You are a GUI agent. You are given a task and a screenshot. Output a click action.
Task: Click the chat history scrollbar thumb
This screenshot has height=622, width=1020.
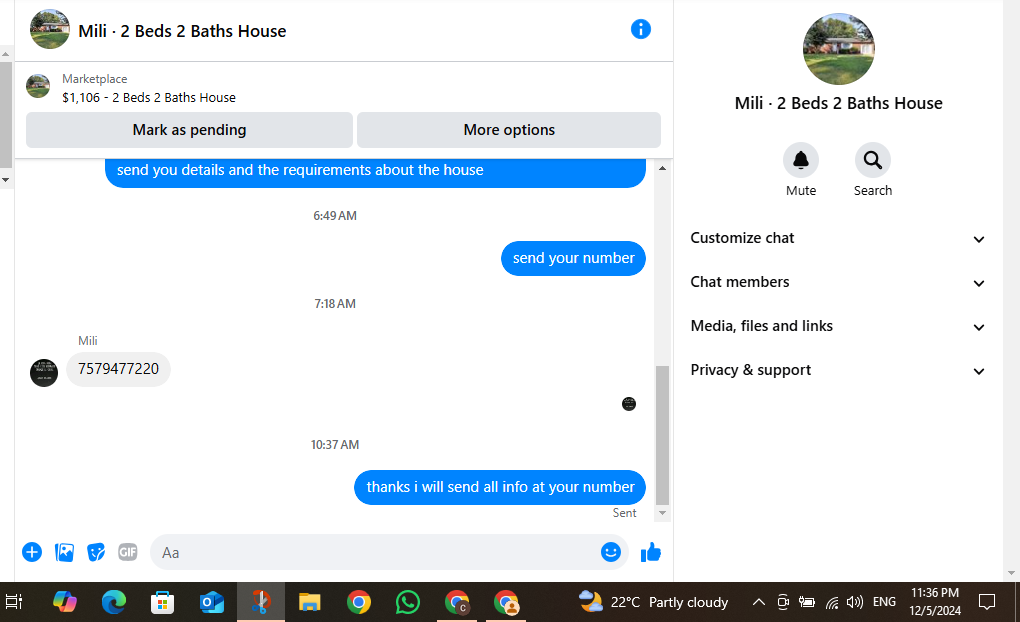coord(662,435)
